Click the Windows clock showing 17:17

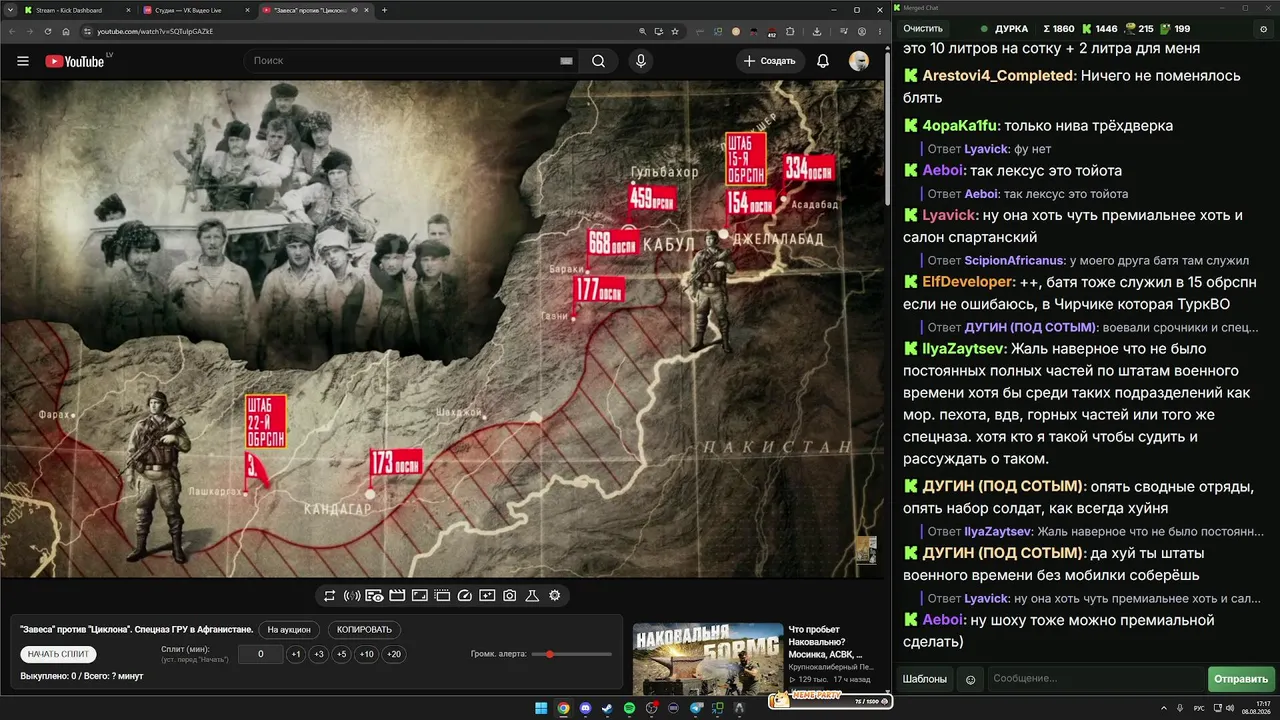coord(1254,708)
